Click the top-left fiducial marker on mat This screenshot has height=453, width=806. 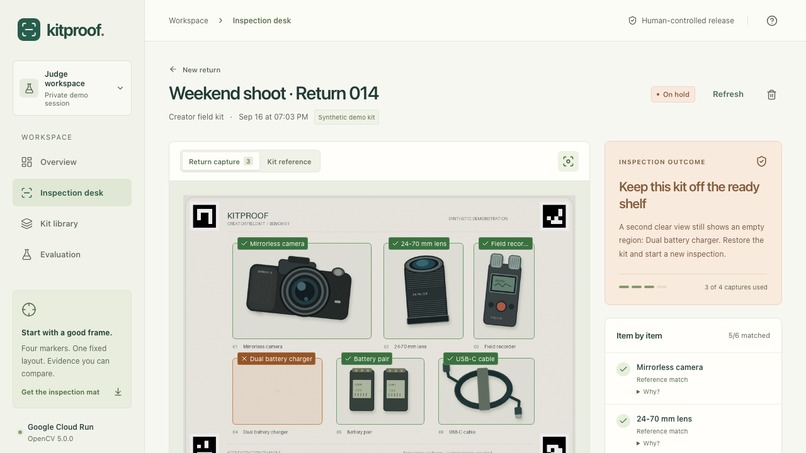tap(204, 216)
